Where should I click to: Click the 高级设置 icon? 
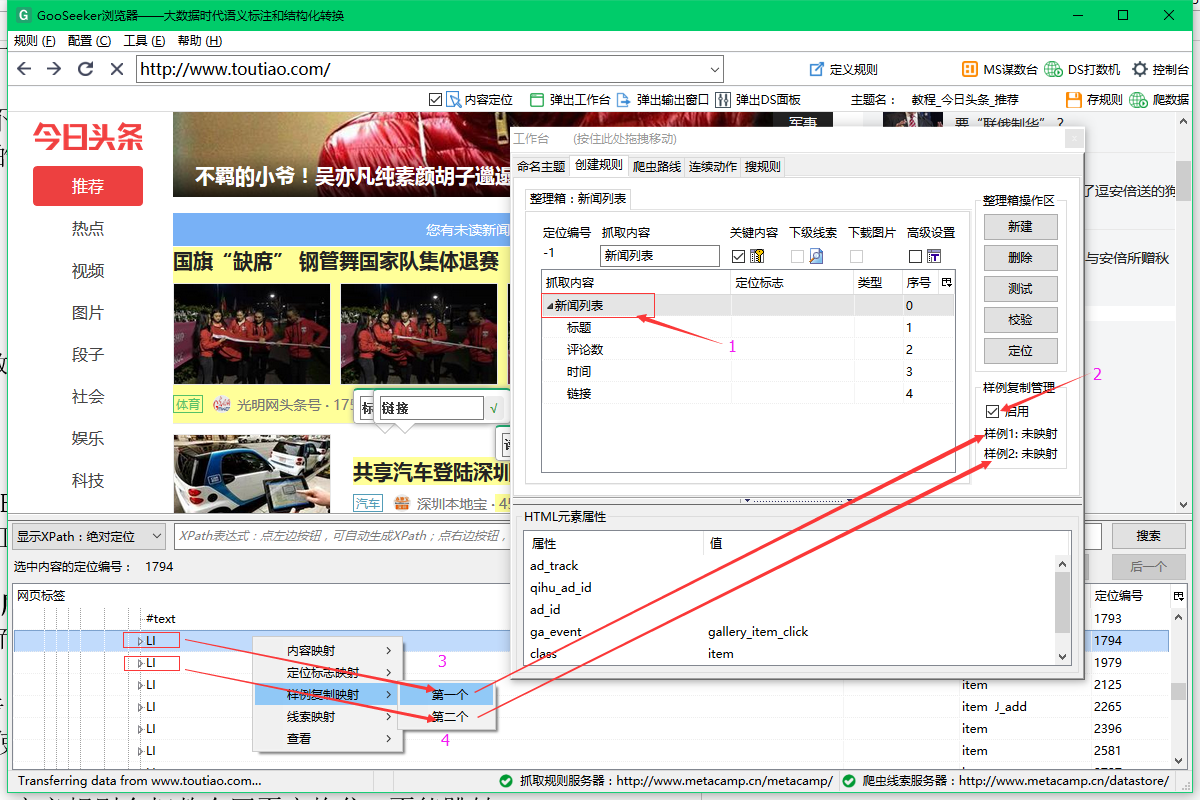point(934,256)
